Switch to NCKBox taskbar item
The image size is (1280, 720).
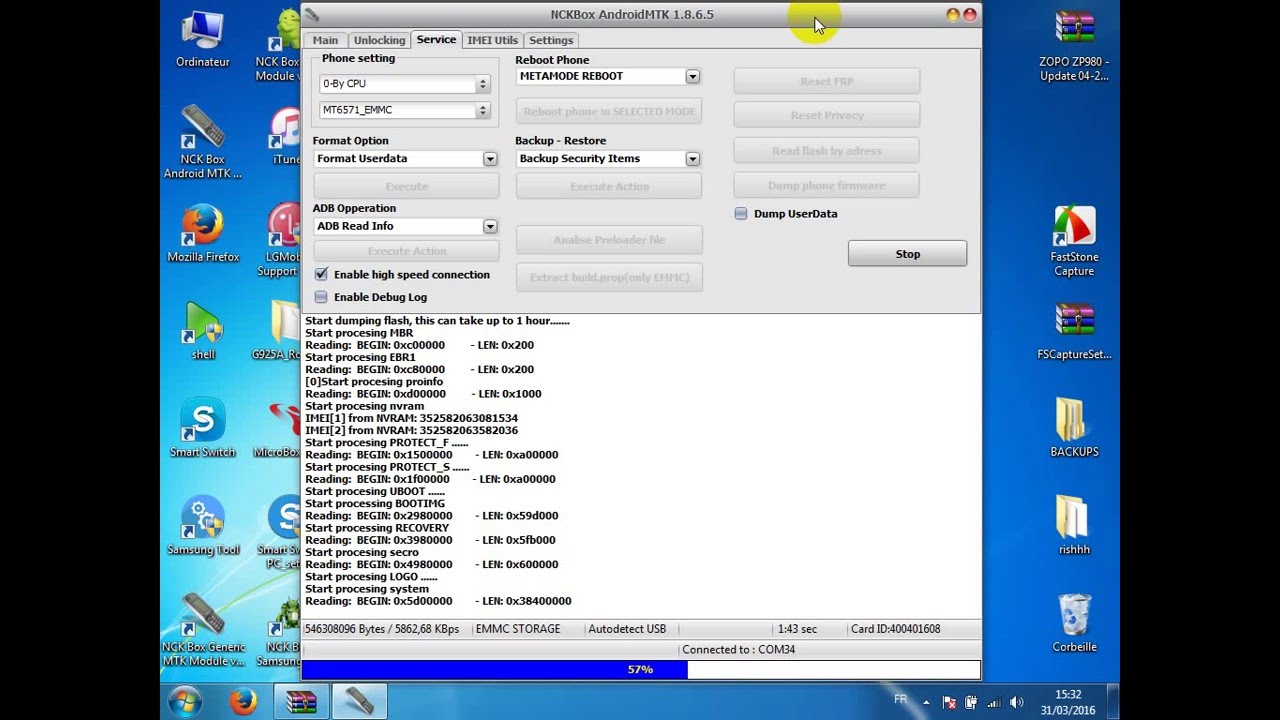coord(359,702)
